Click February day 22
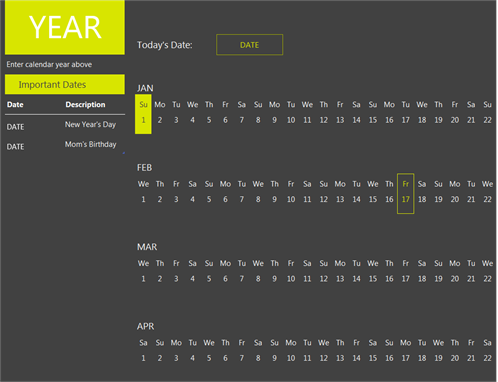Image resolution: width=498 pixels, height=382 pixels. coord(488,199)
